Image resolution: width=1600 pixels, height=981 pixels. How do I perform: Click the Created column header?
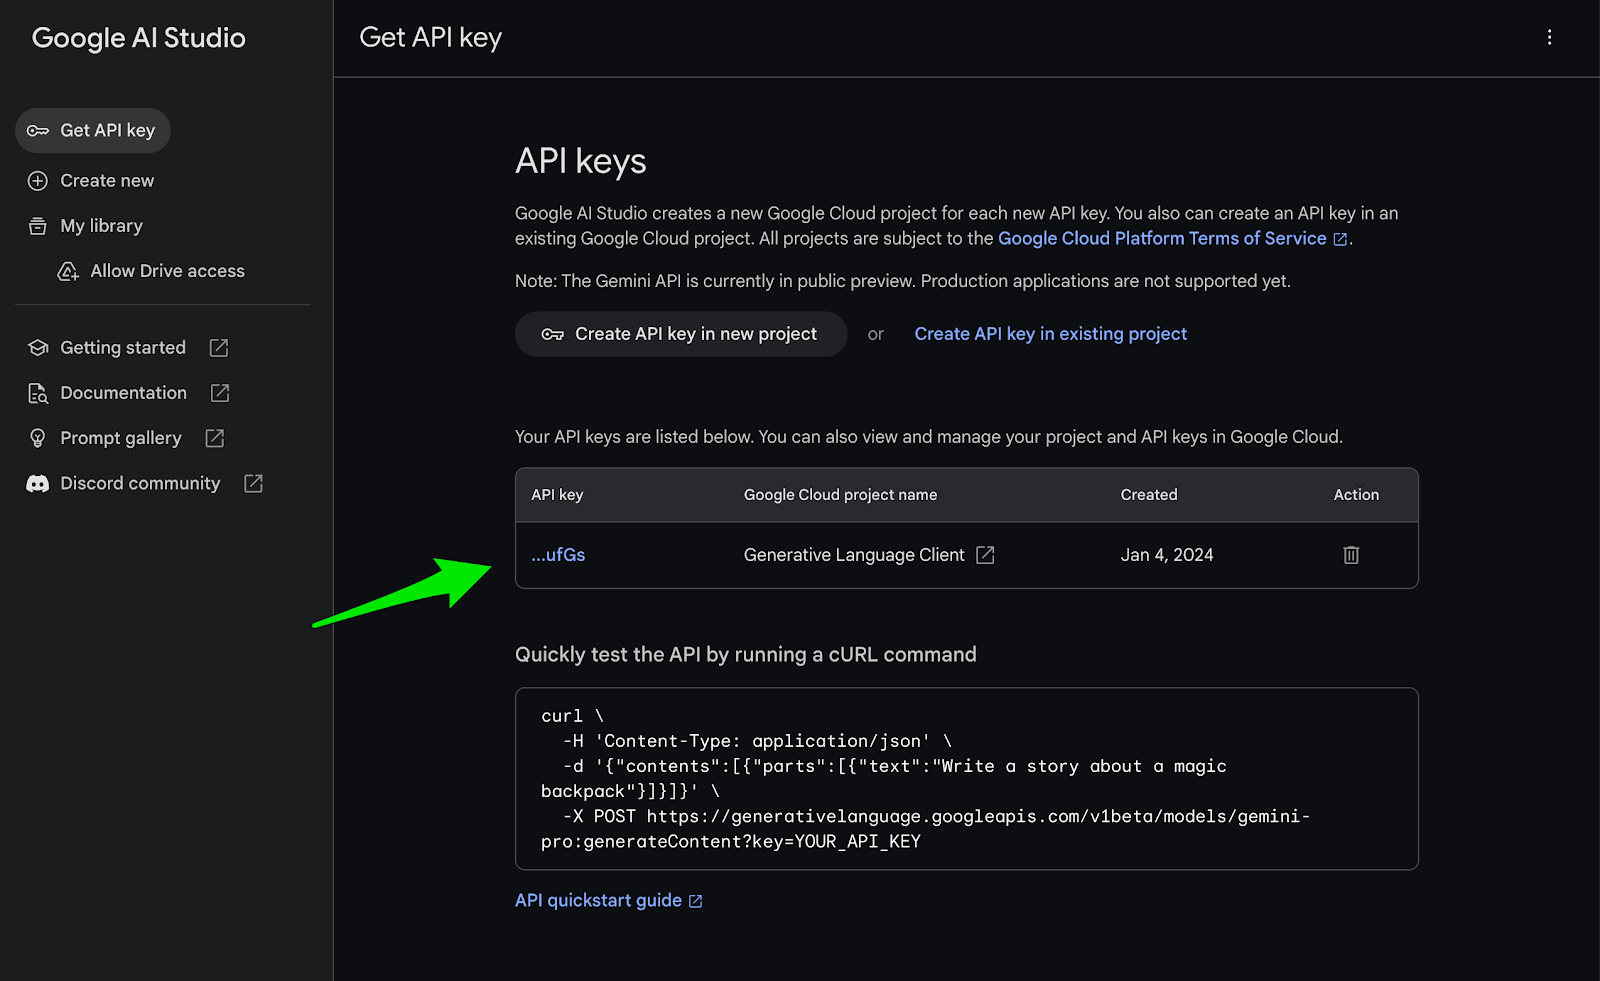tap(1149, 495)
